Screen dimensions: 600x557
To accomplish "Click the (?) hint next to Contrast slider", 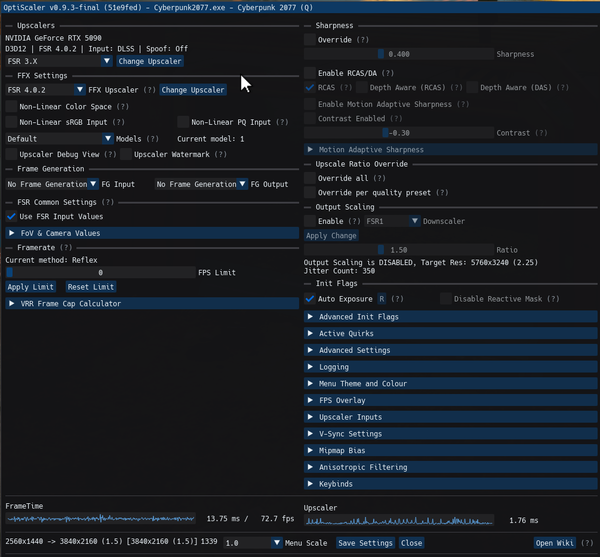I will (x=541, y=133).
